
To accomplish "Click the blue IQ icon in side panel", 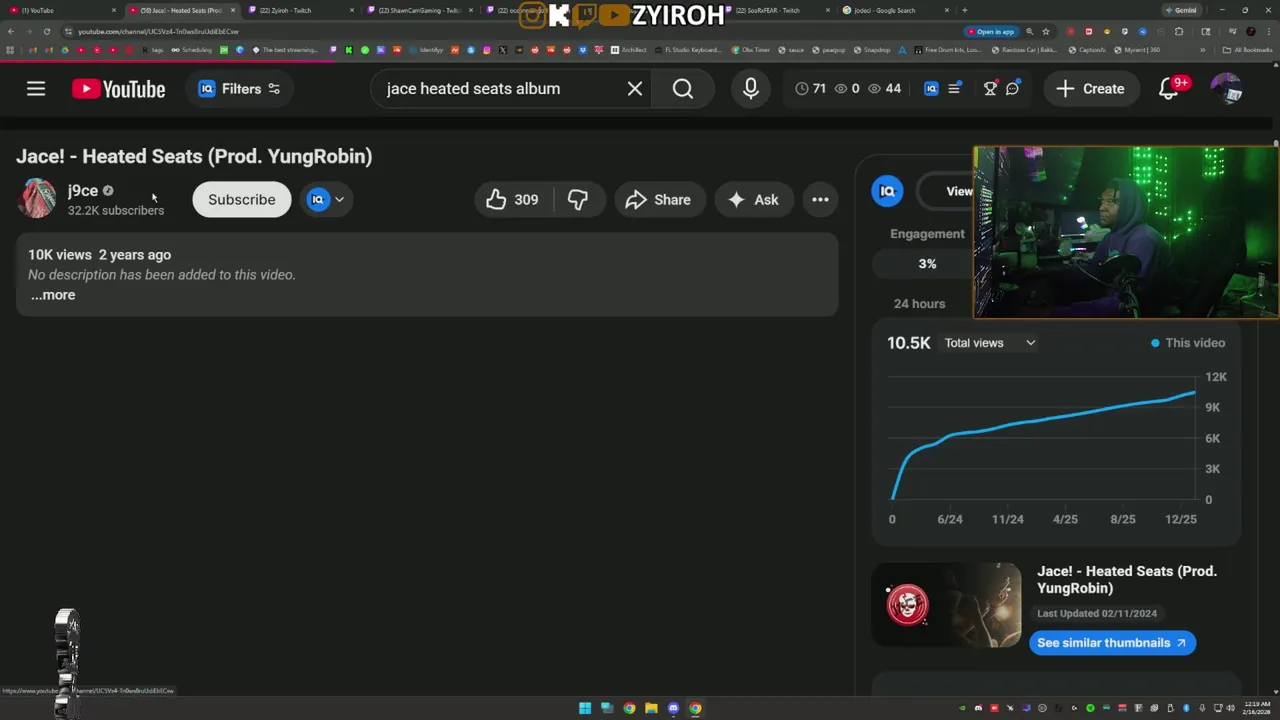I will click(887, 191).
